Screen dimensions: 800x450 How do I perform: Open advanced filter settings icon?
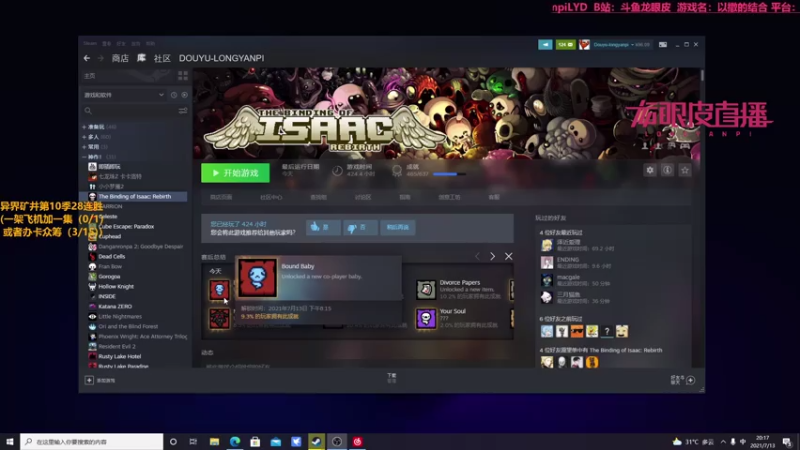(183, 111)
